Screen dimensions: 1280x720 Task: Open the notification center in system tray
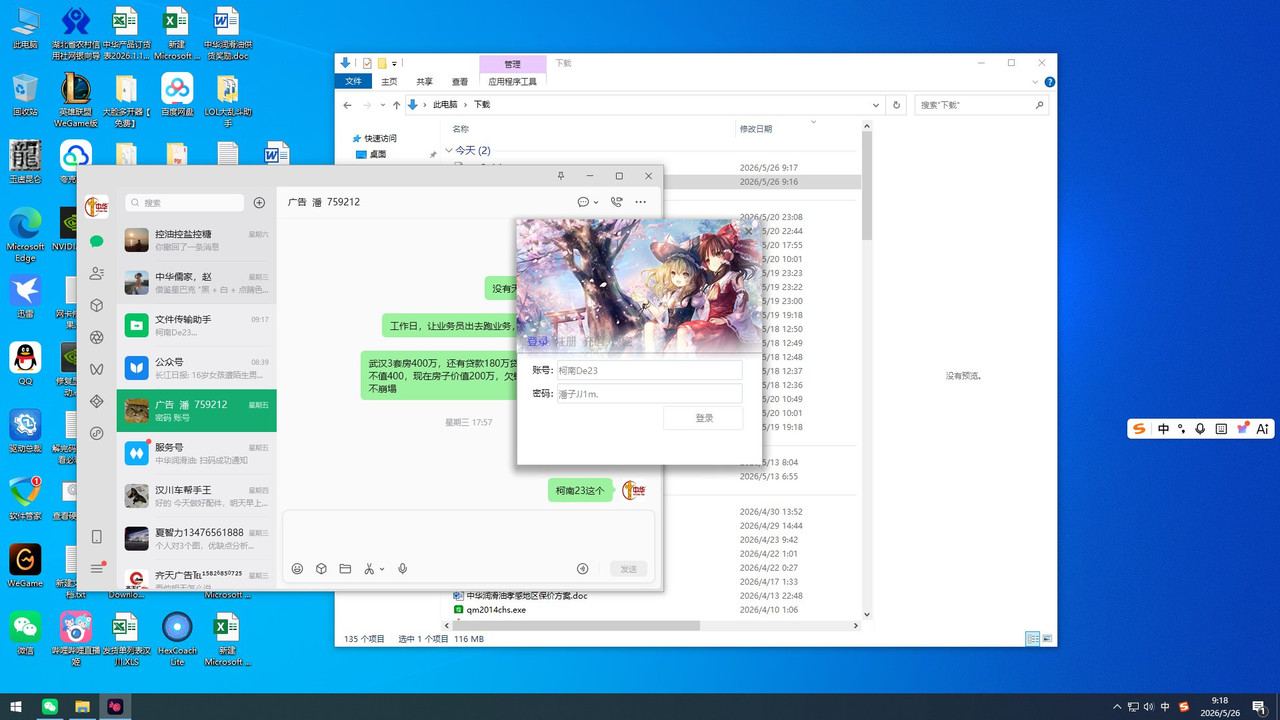1258,706
